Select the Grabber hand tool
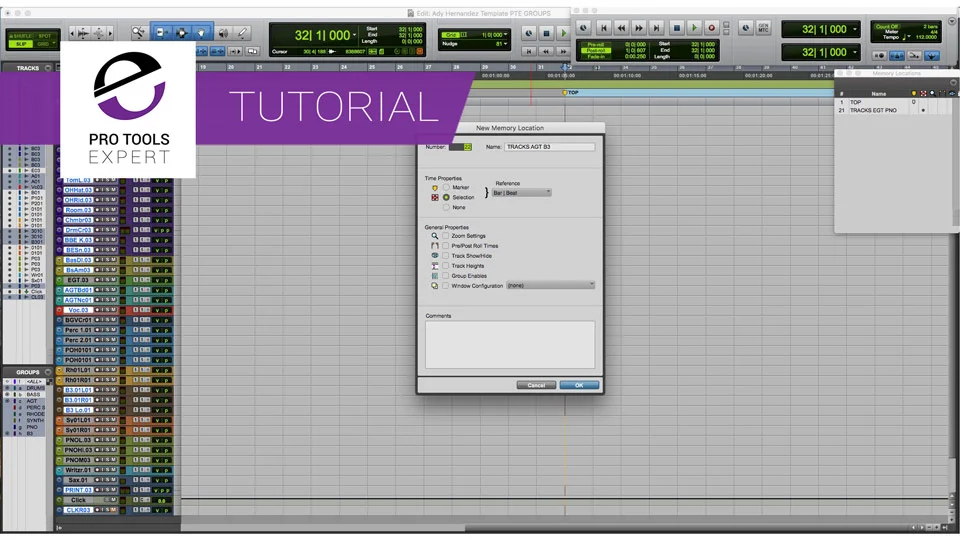960x540 pixels. point(201,33)
